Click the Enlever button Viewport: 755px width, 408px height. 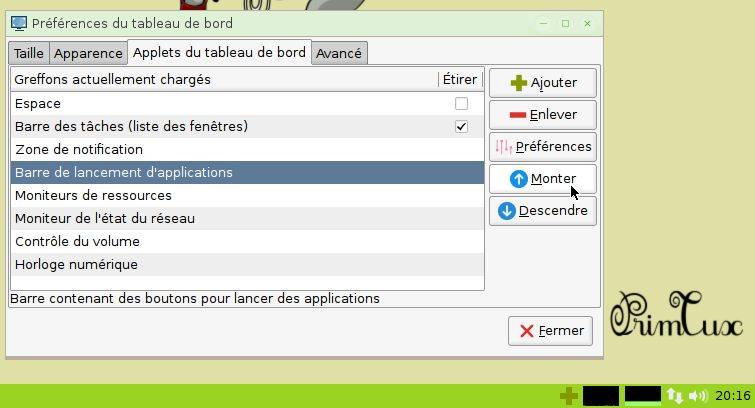pos(543,115)
